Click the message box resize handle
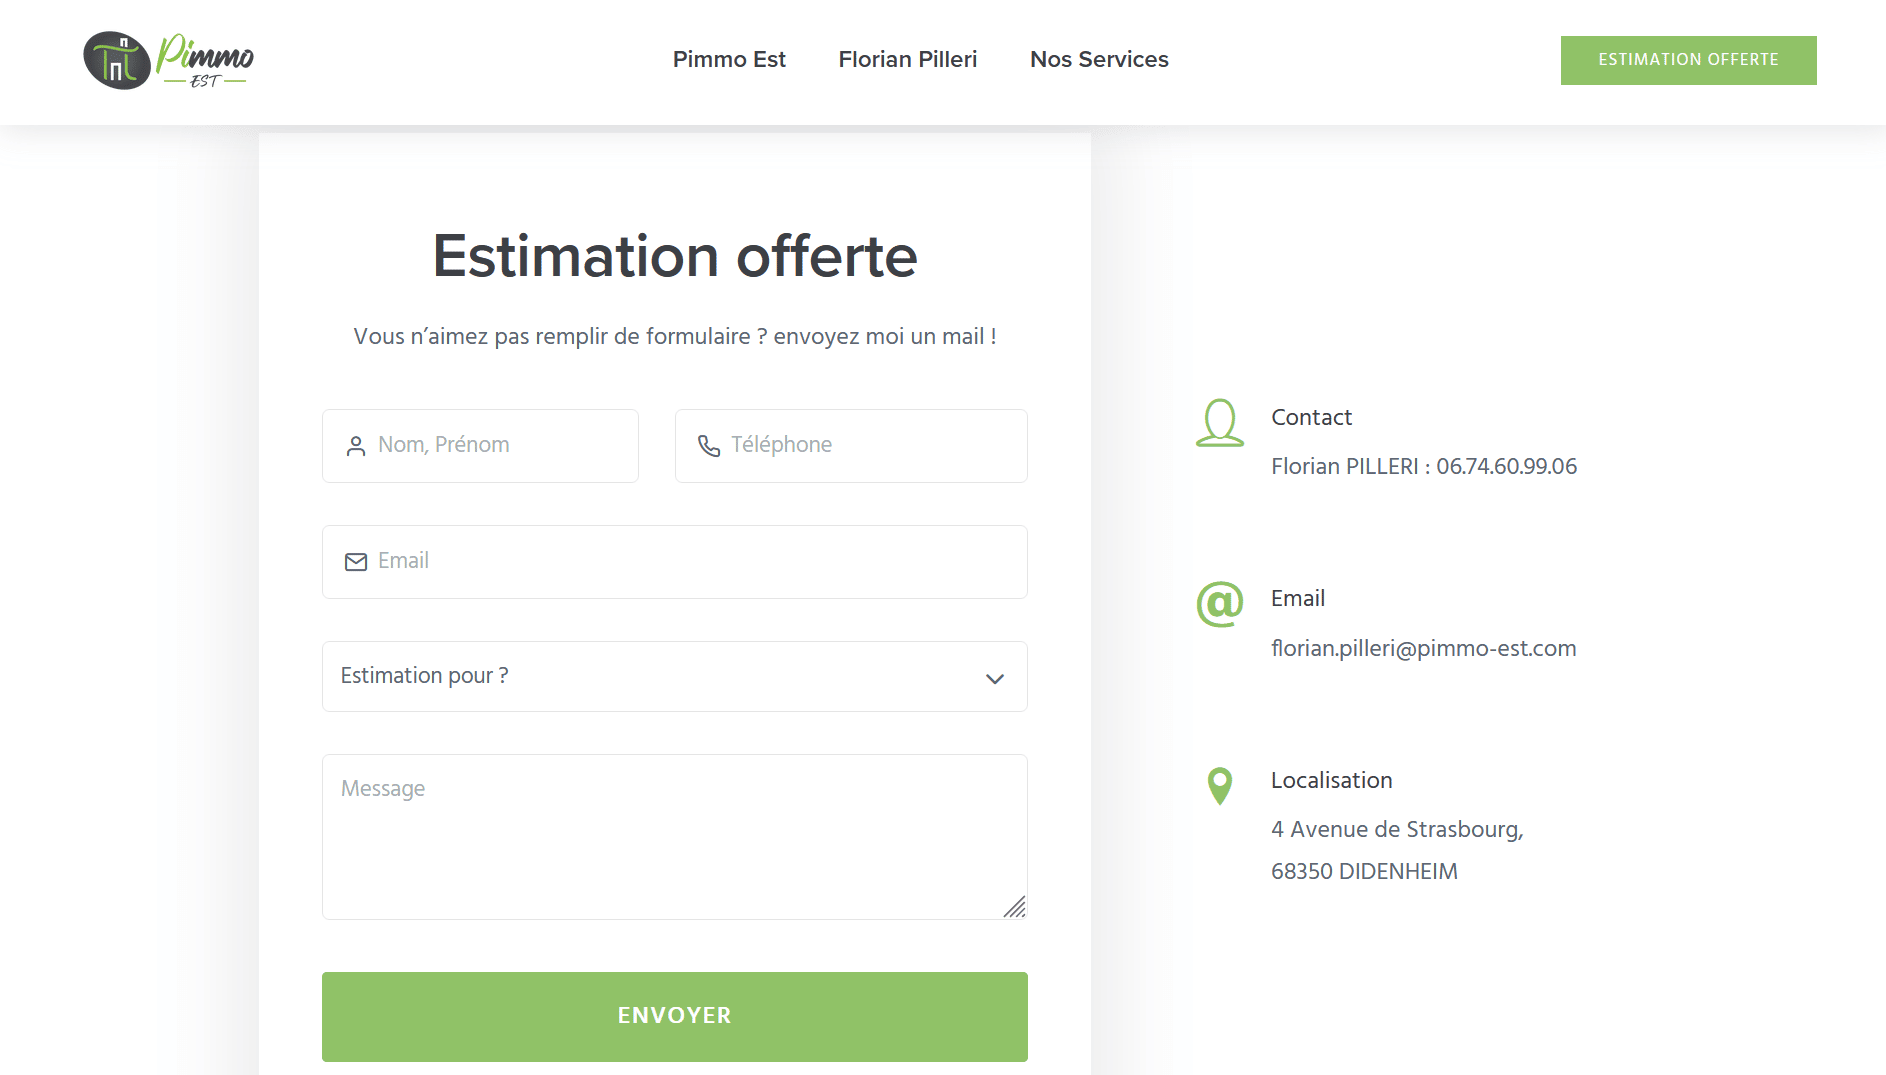The image size is (1886, 1075). 1015,907
